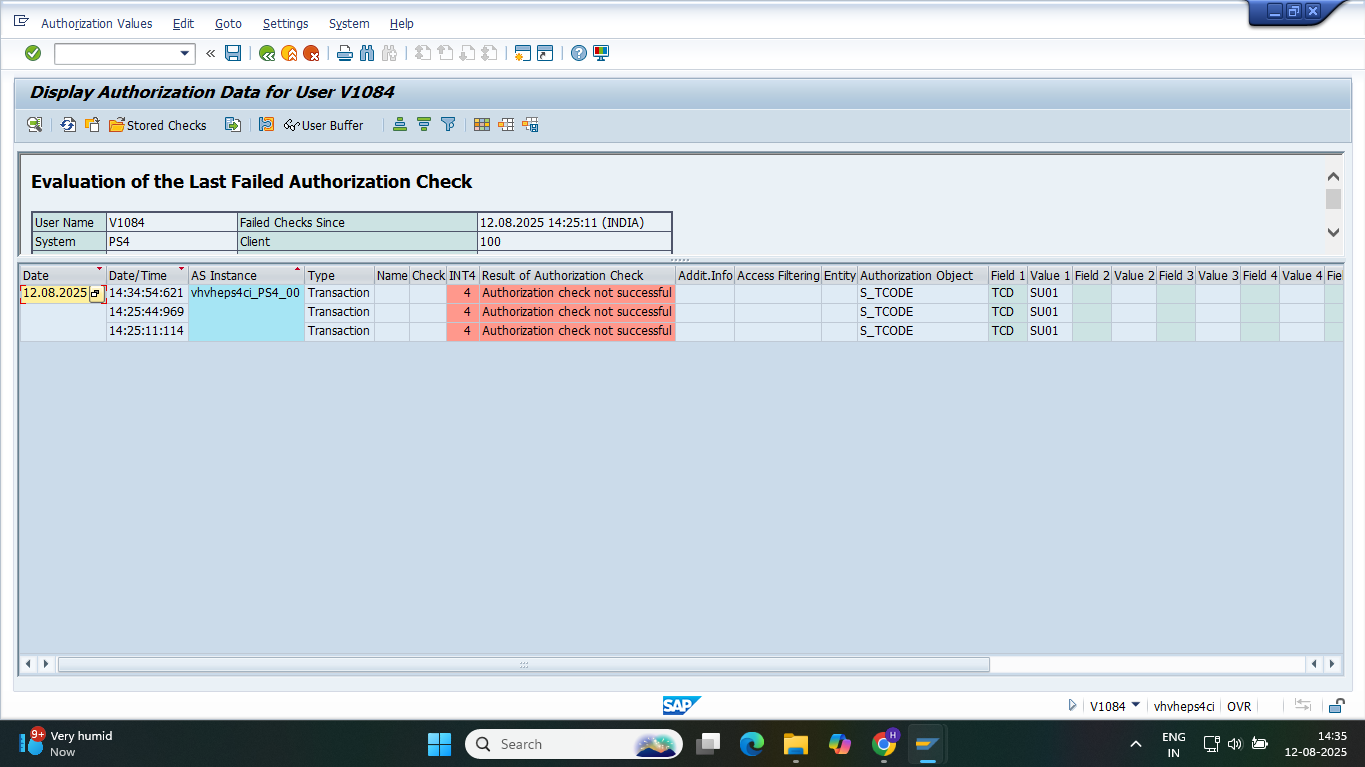Click the red Cancel icon
The width and height of the screenshot is (1365, 767).
pos(311,53)
